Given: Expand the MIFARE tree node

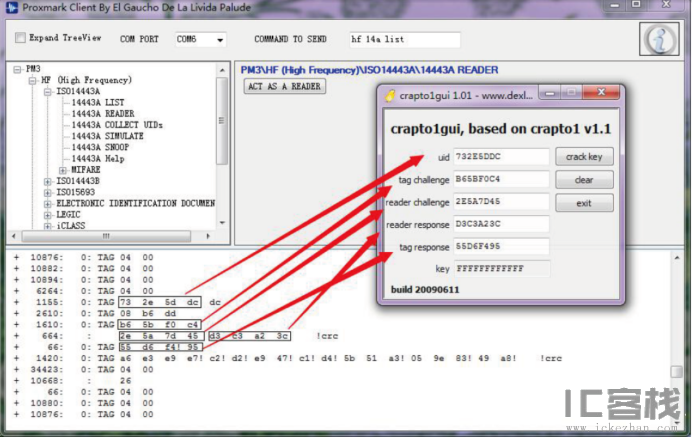Looking at the screenshot, I should (x=63, y=170).
